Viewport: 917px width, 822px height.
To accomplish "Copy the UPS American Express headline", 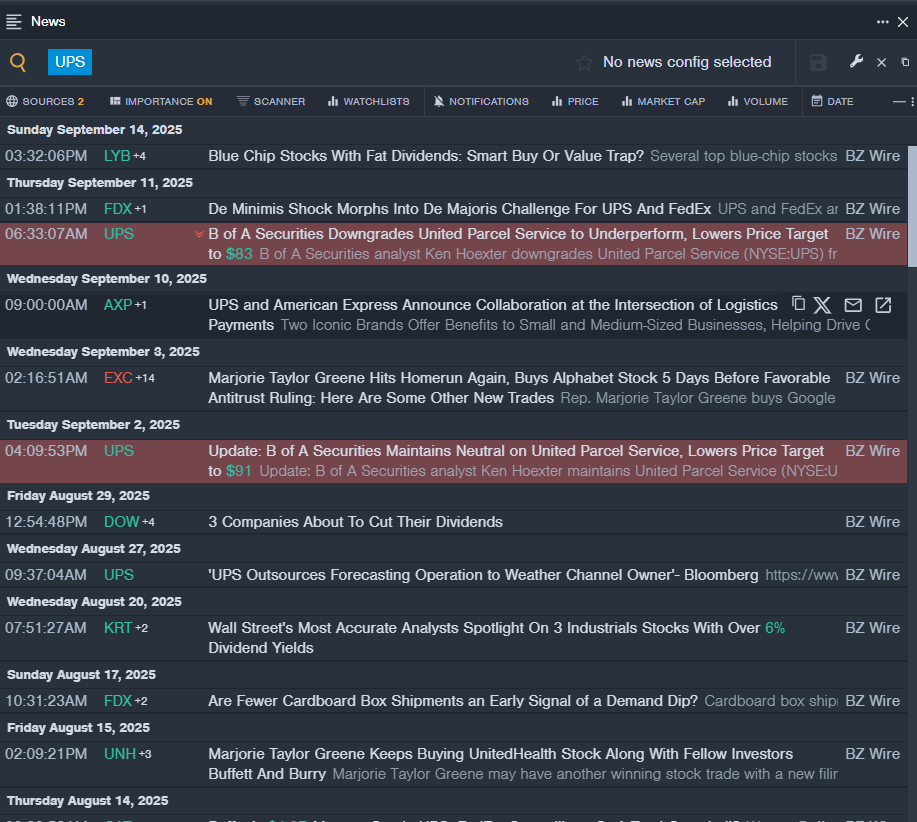I will coord(798,304).
